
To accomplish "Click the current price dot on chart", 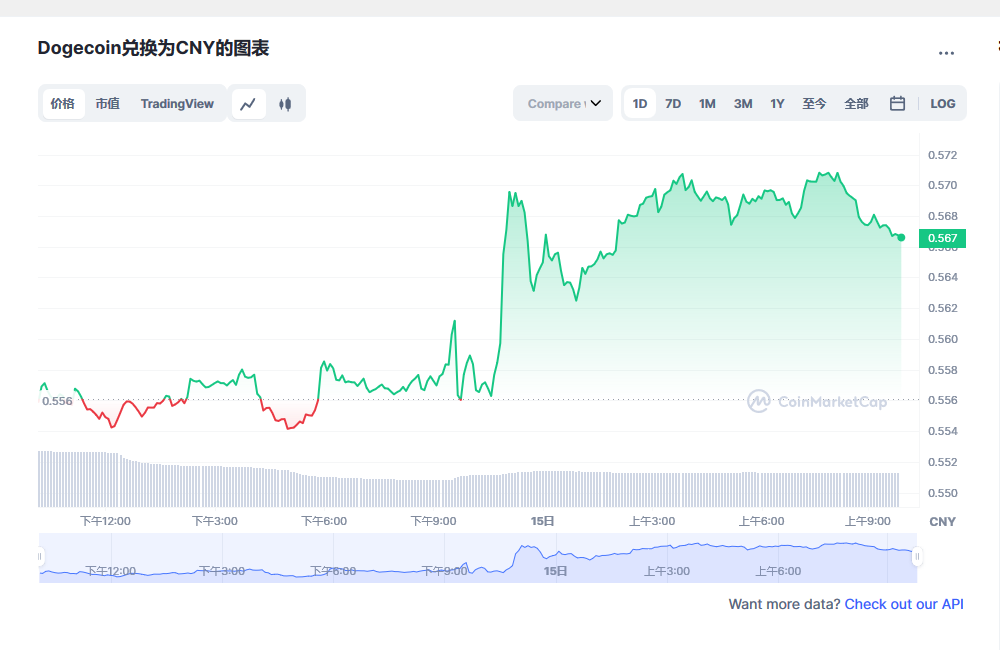I will click(x=901, y=237).
